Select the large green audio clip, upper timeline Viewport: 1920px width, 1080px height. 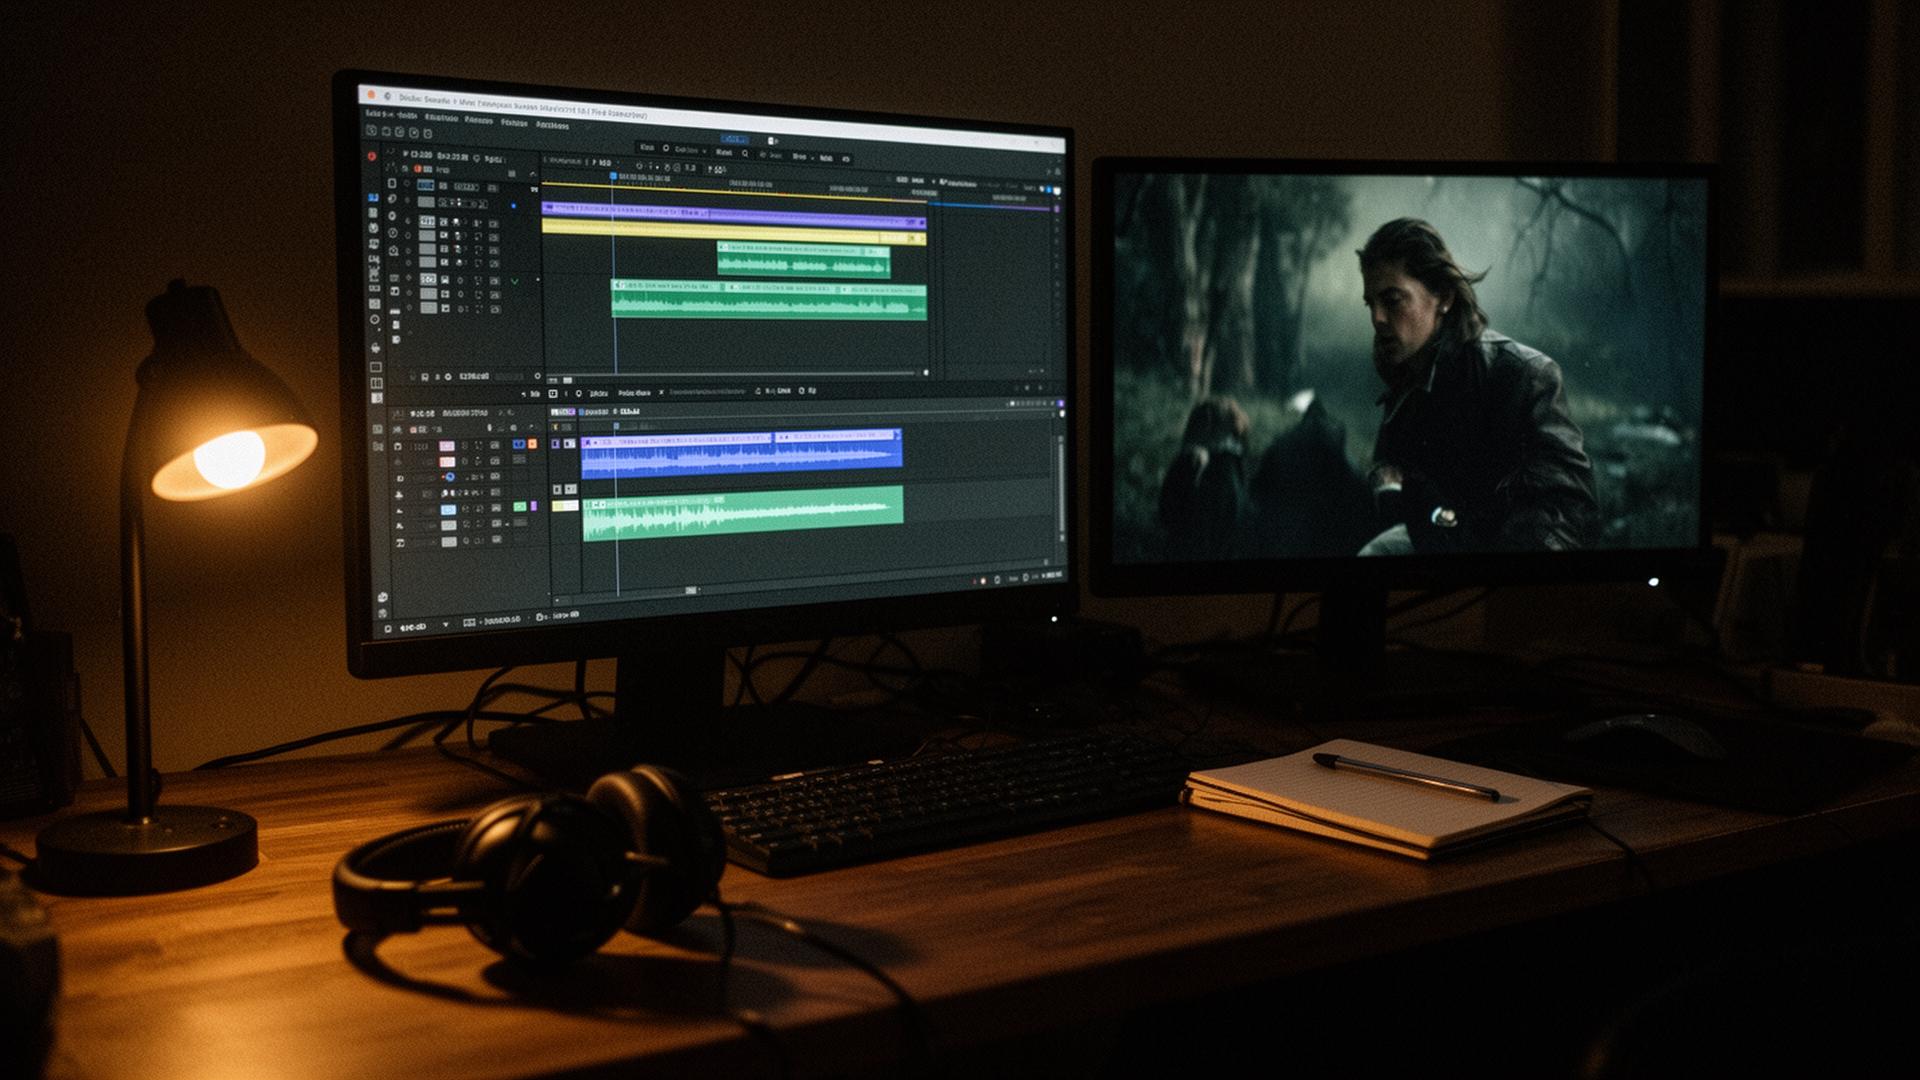click(769, 301)
